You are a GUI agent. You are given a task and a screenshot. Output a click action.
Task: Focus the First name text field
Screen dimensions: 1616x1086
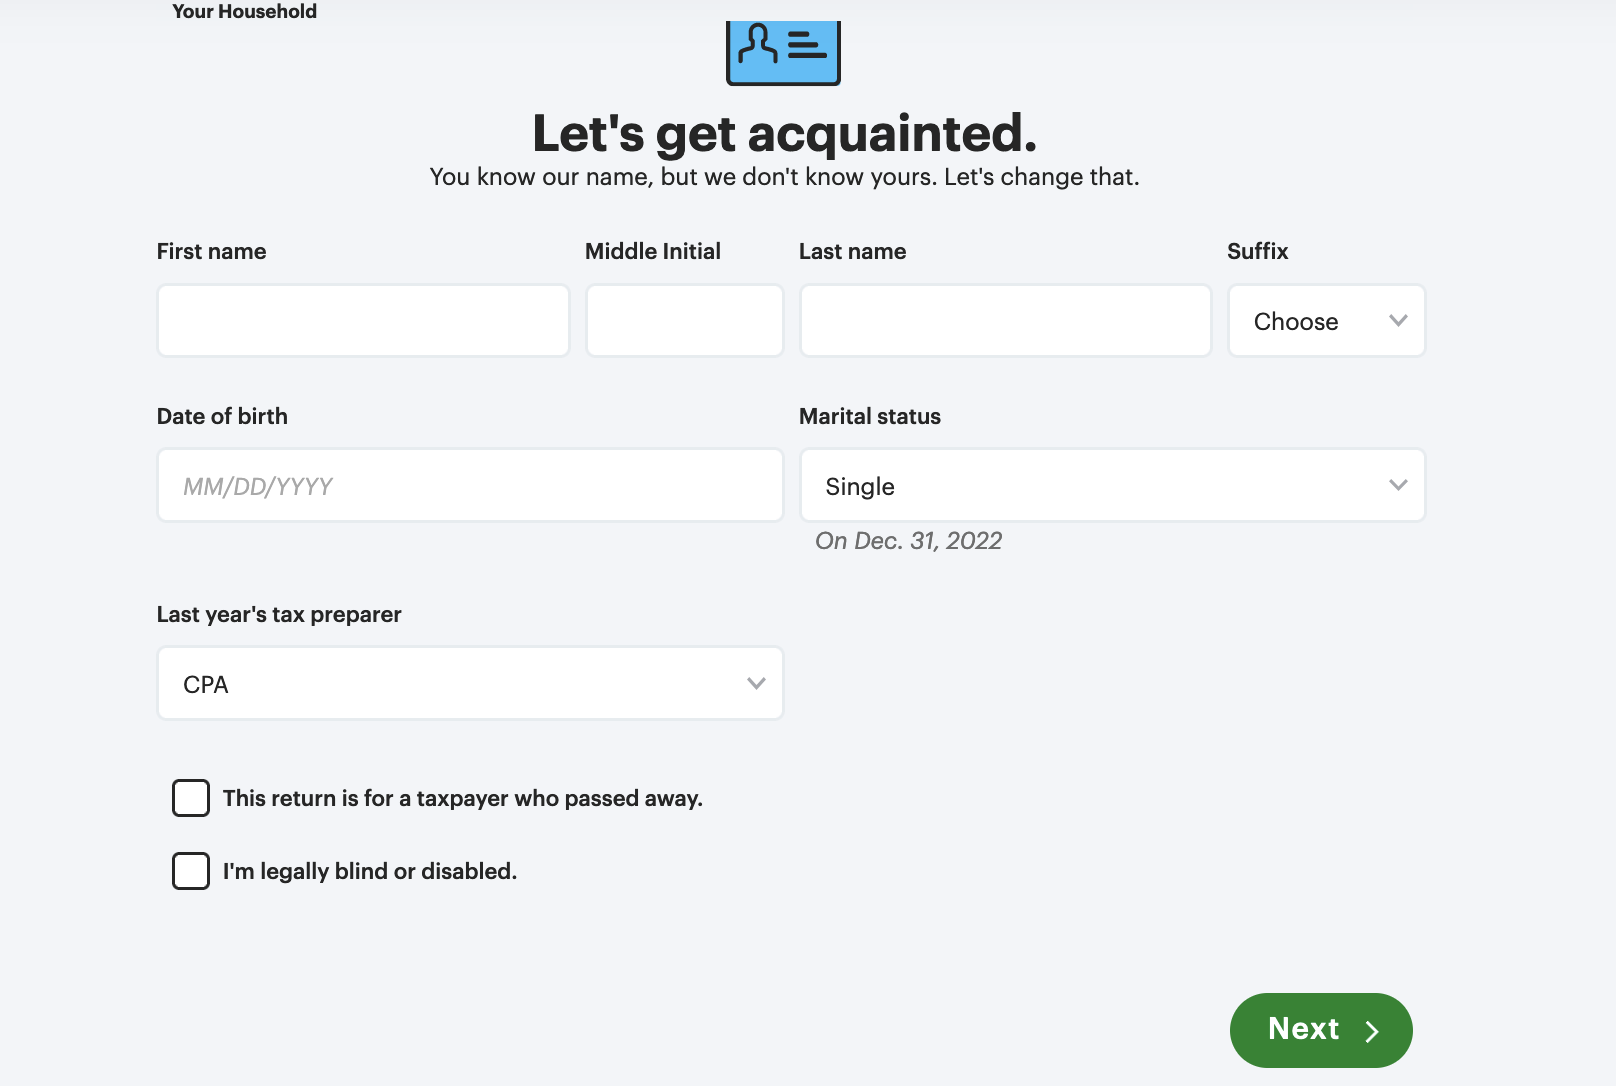pyautogui.click(x=363, y=321)
